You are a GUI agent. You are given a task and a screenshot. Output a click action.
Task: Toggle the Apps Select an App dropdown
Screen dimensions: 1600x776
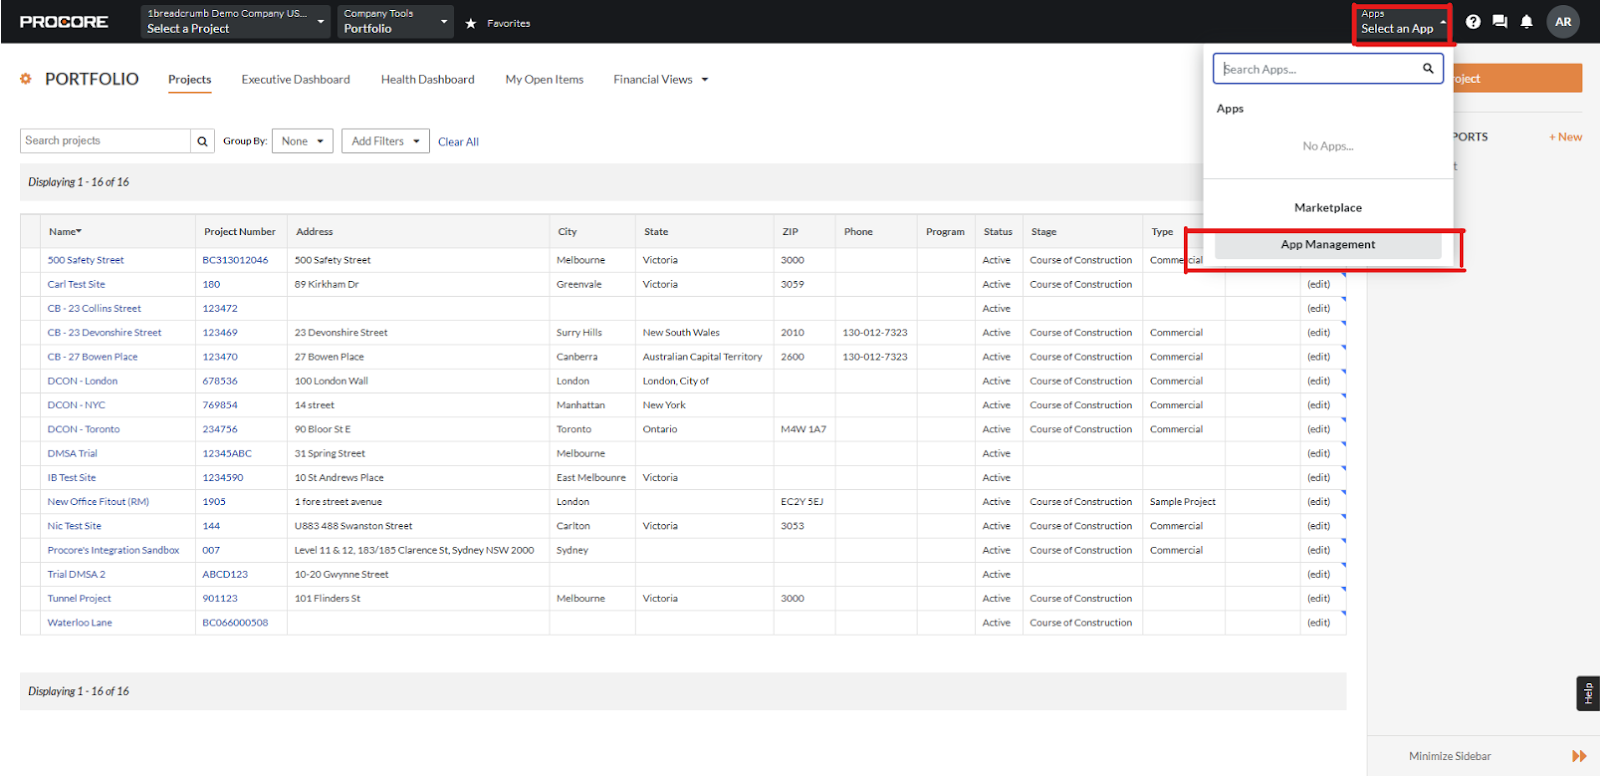(1403, 22)
